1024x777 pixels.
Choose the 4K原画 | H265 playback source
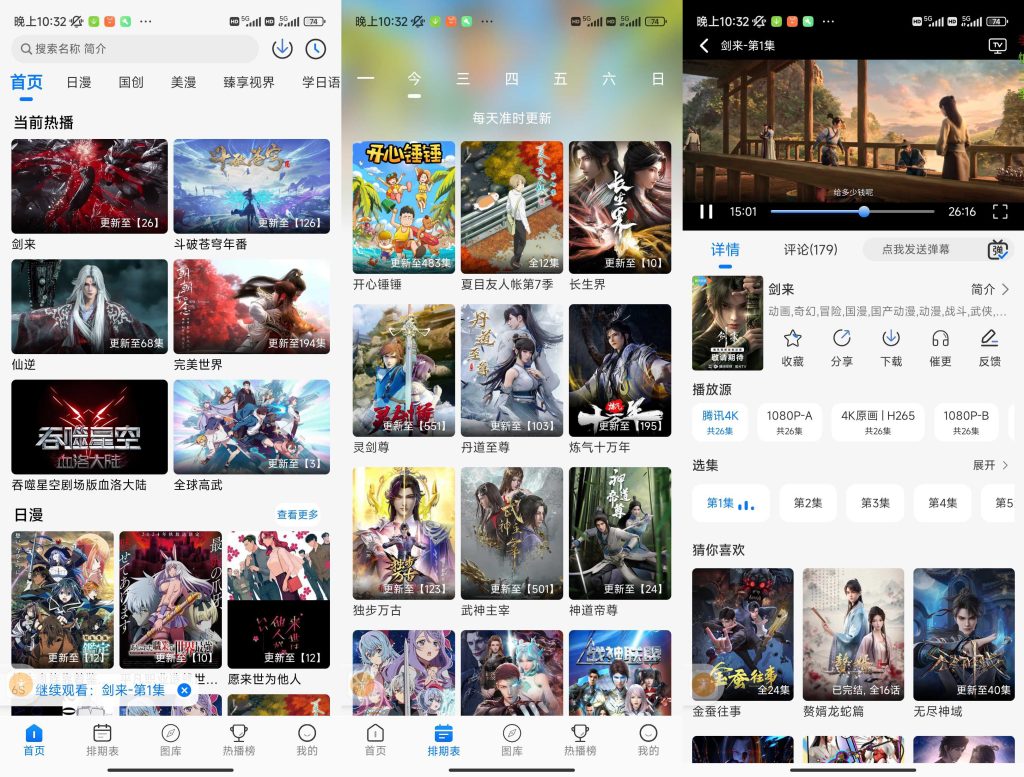click(878, 422)
